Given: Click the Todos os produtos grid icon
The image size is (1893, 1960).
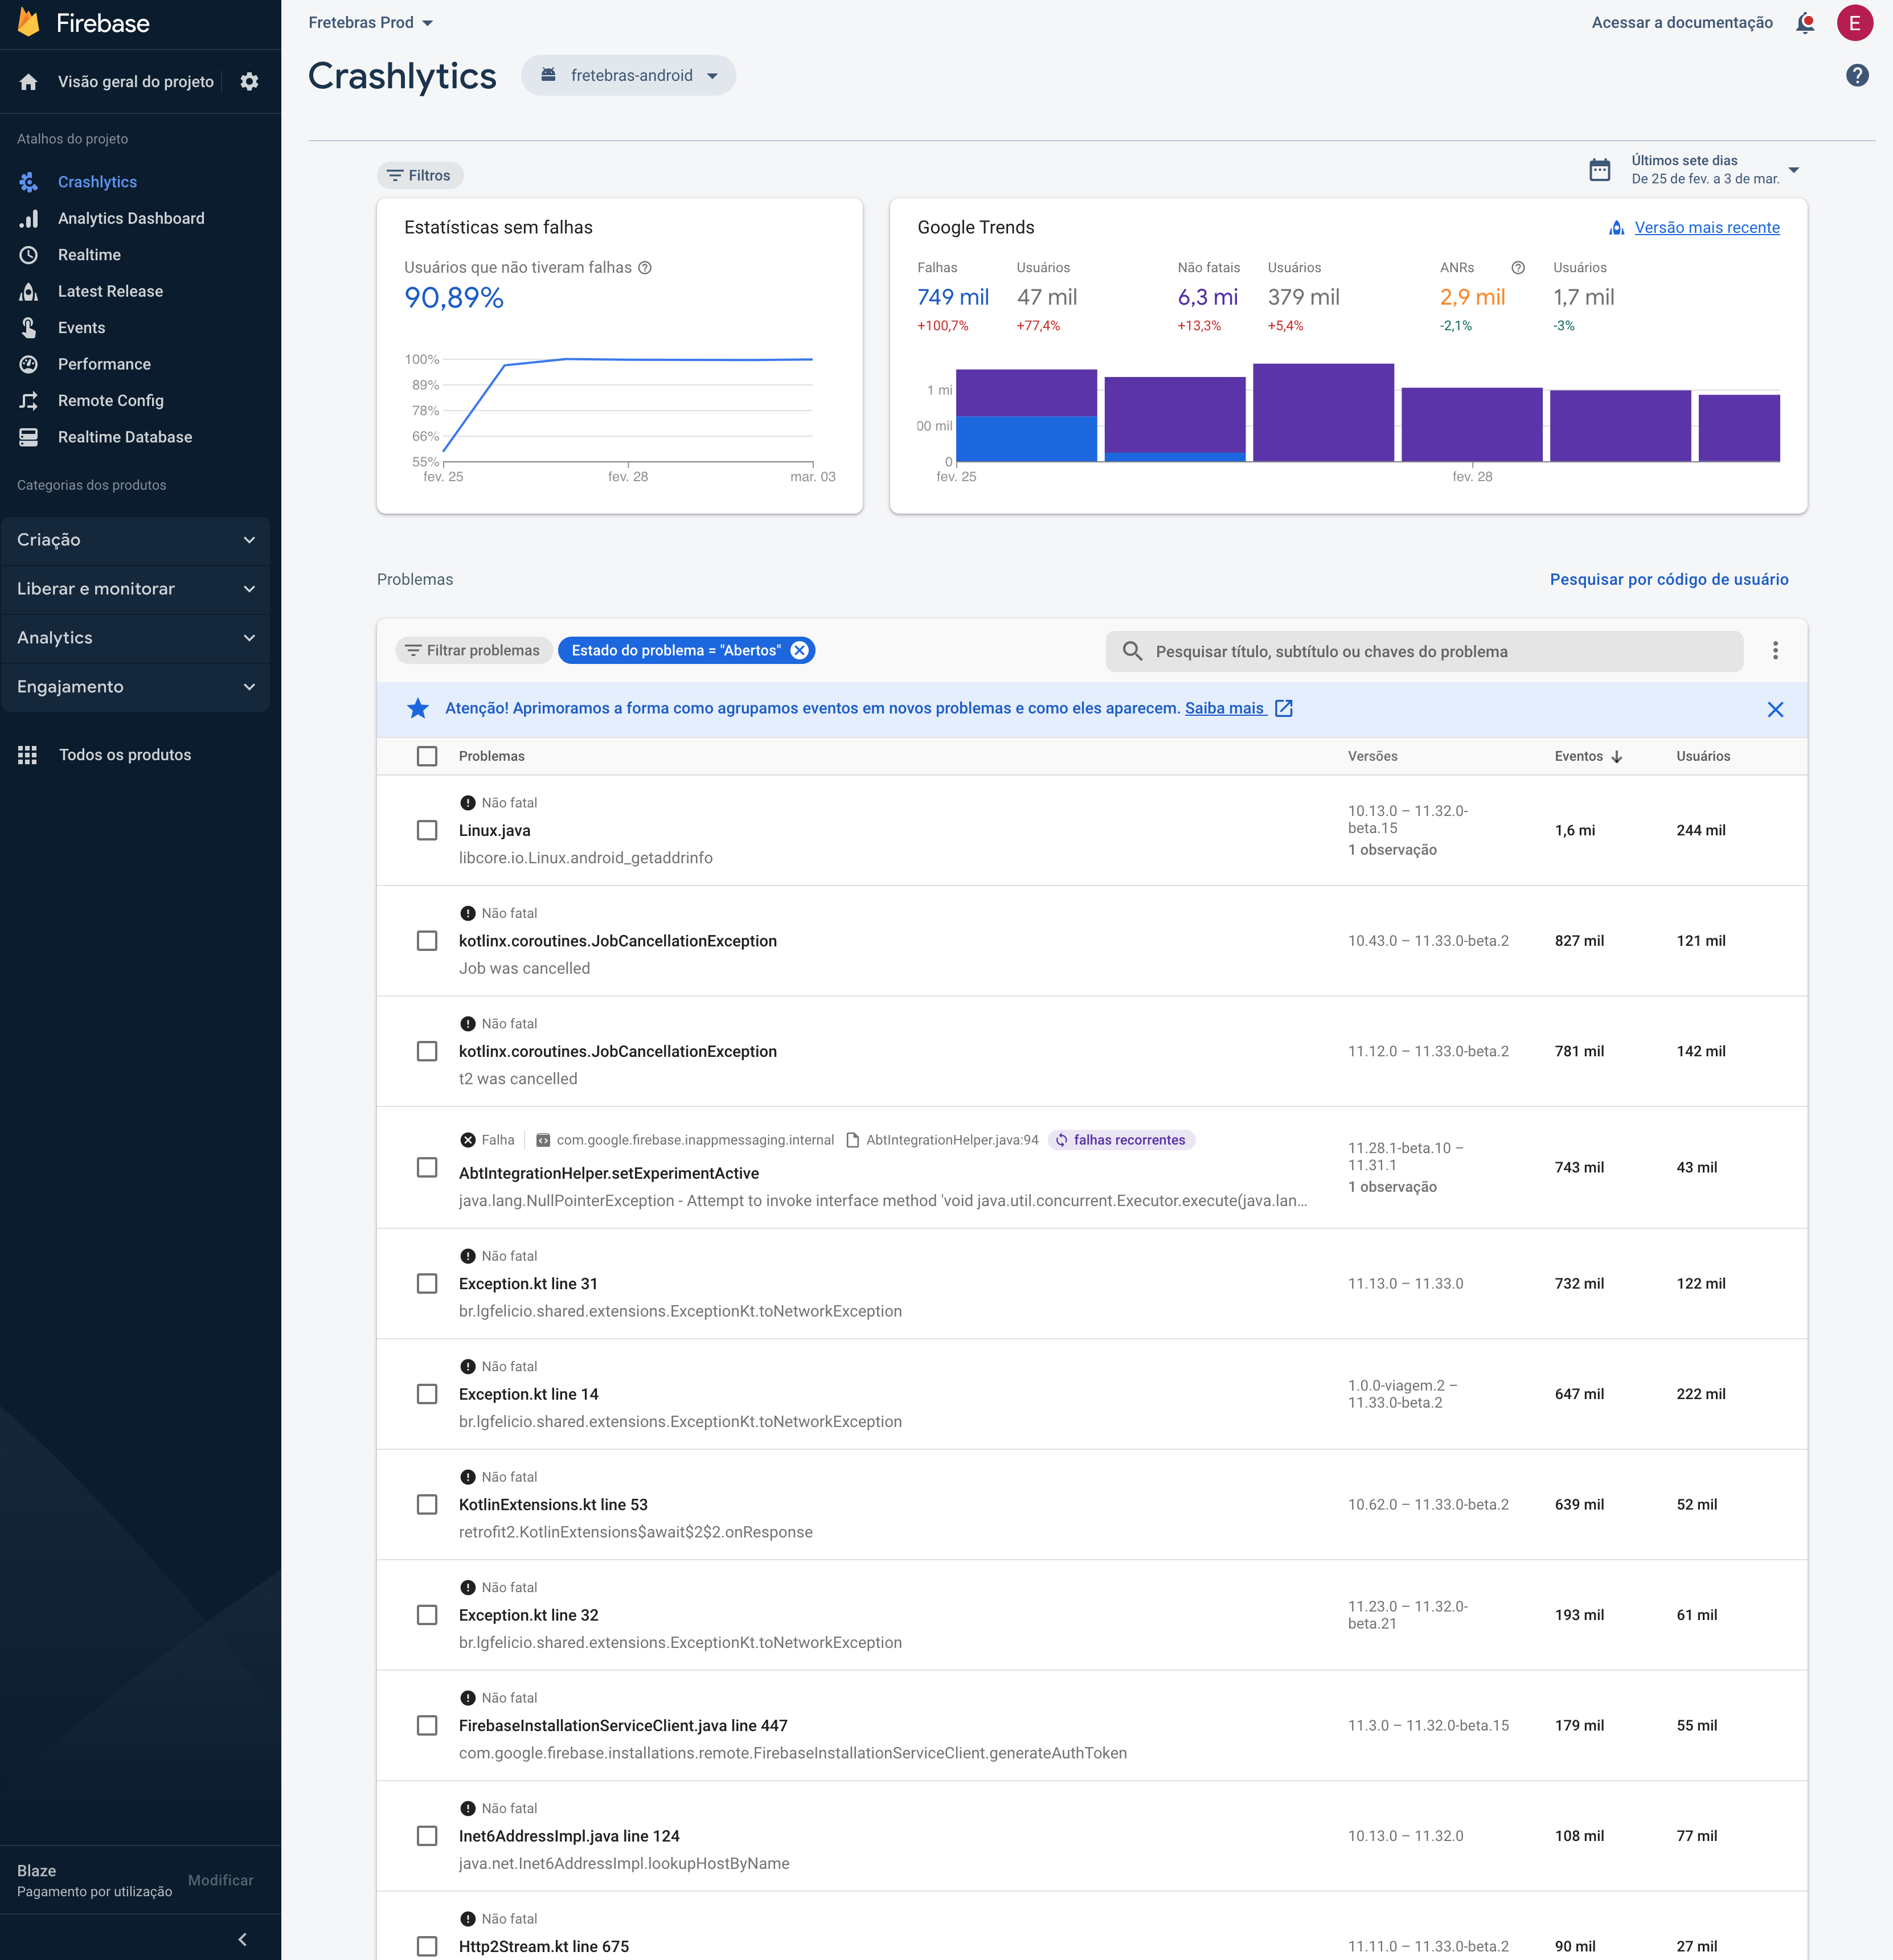Looking at the screenshot, I should 27,755.
